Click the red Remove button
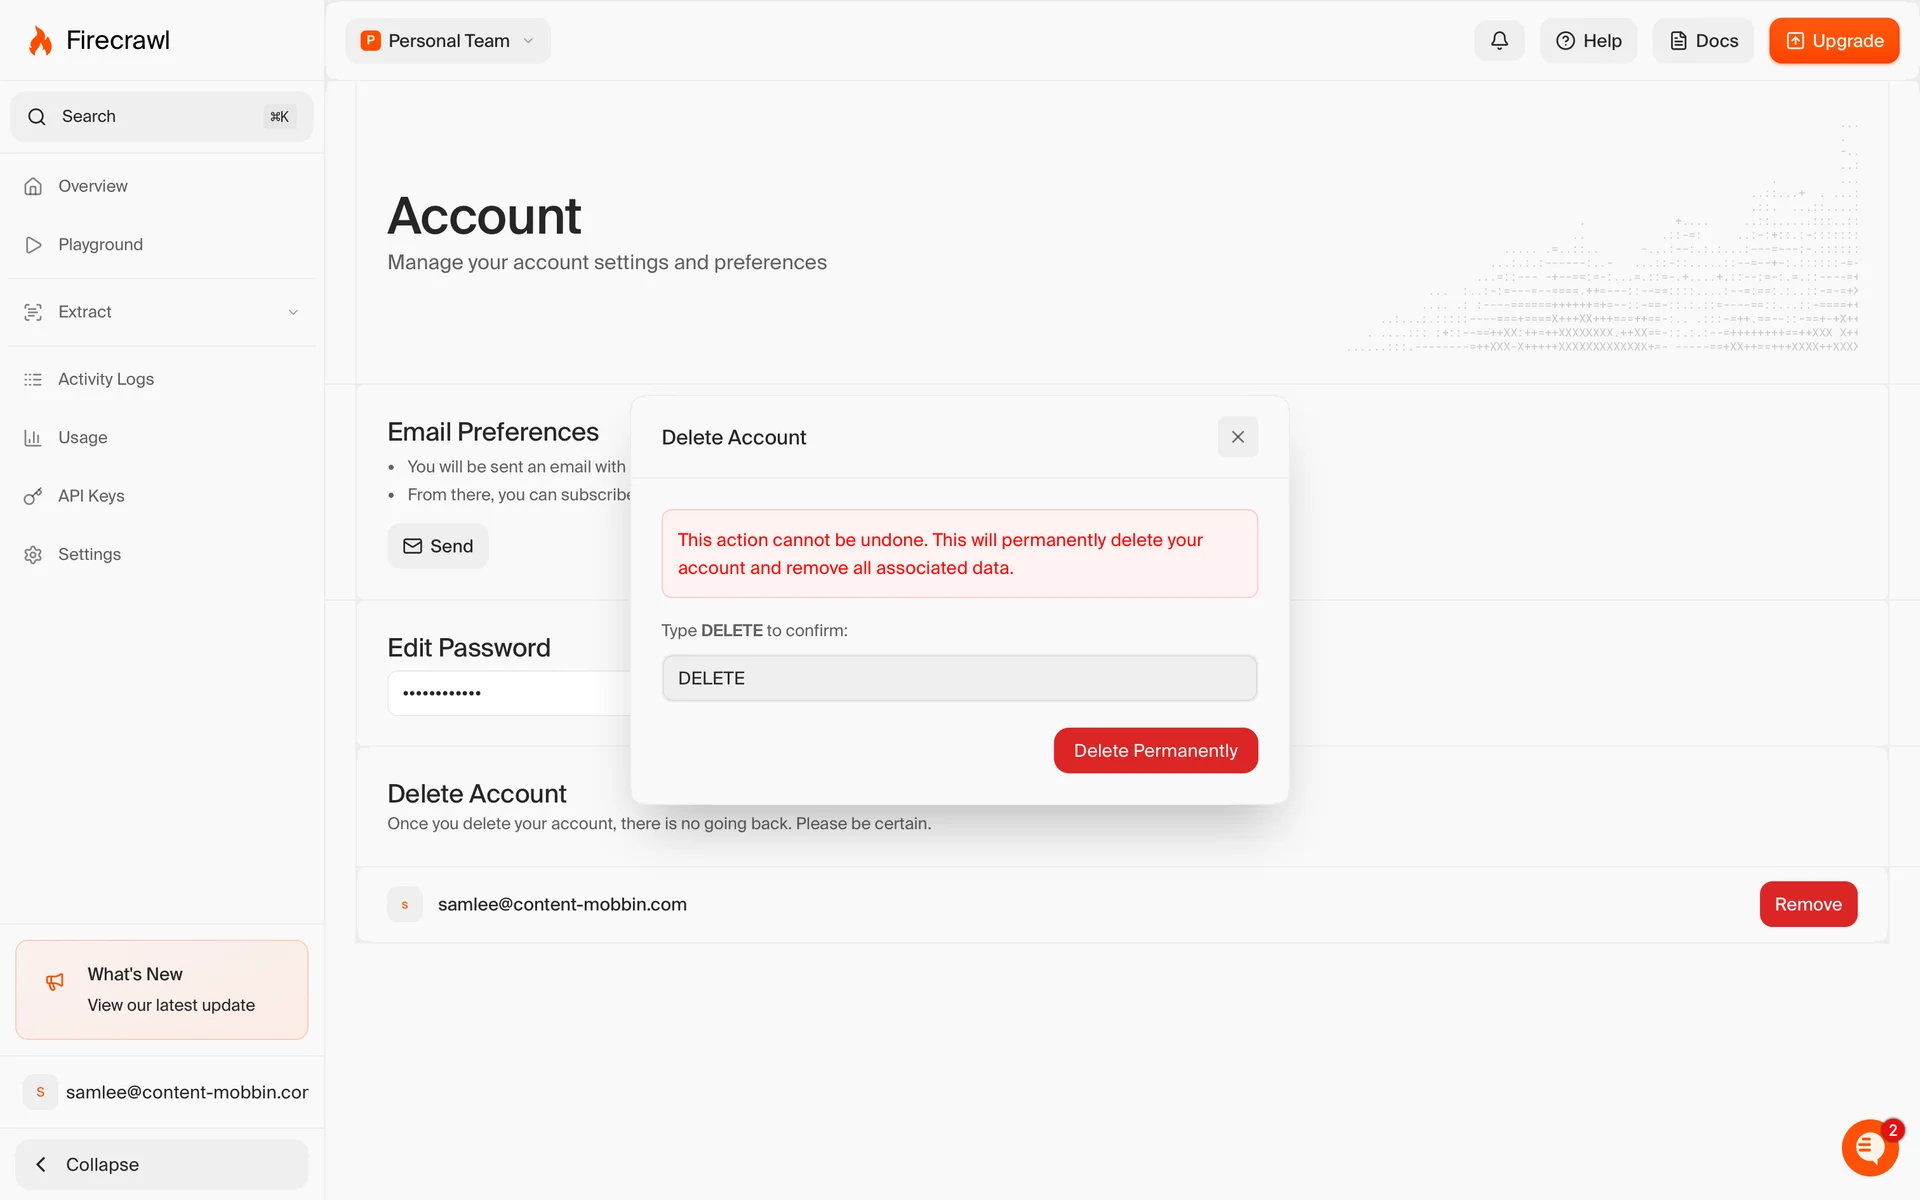Screen dimensions: 1920x1200 1807,904
